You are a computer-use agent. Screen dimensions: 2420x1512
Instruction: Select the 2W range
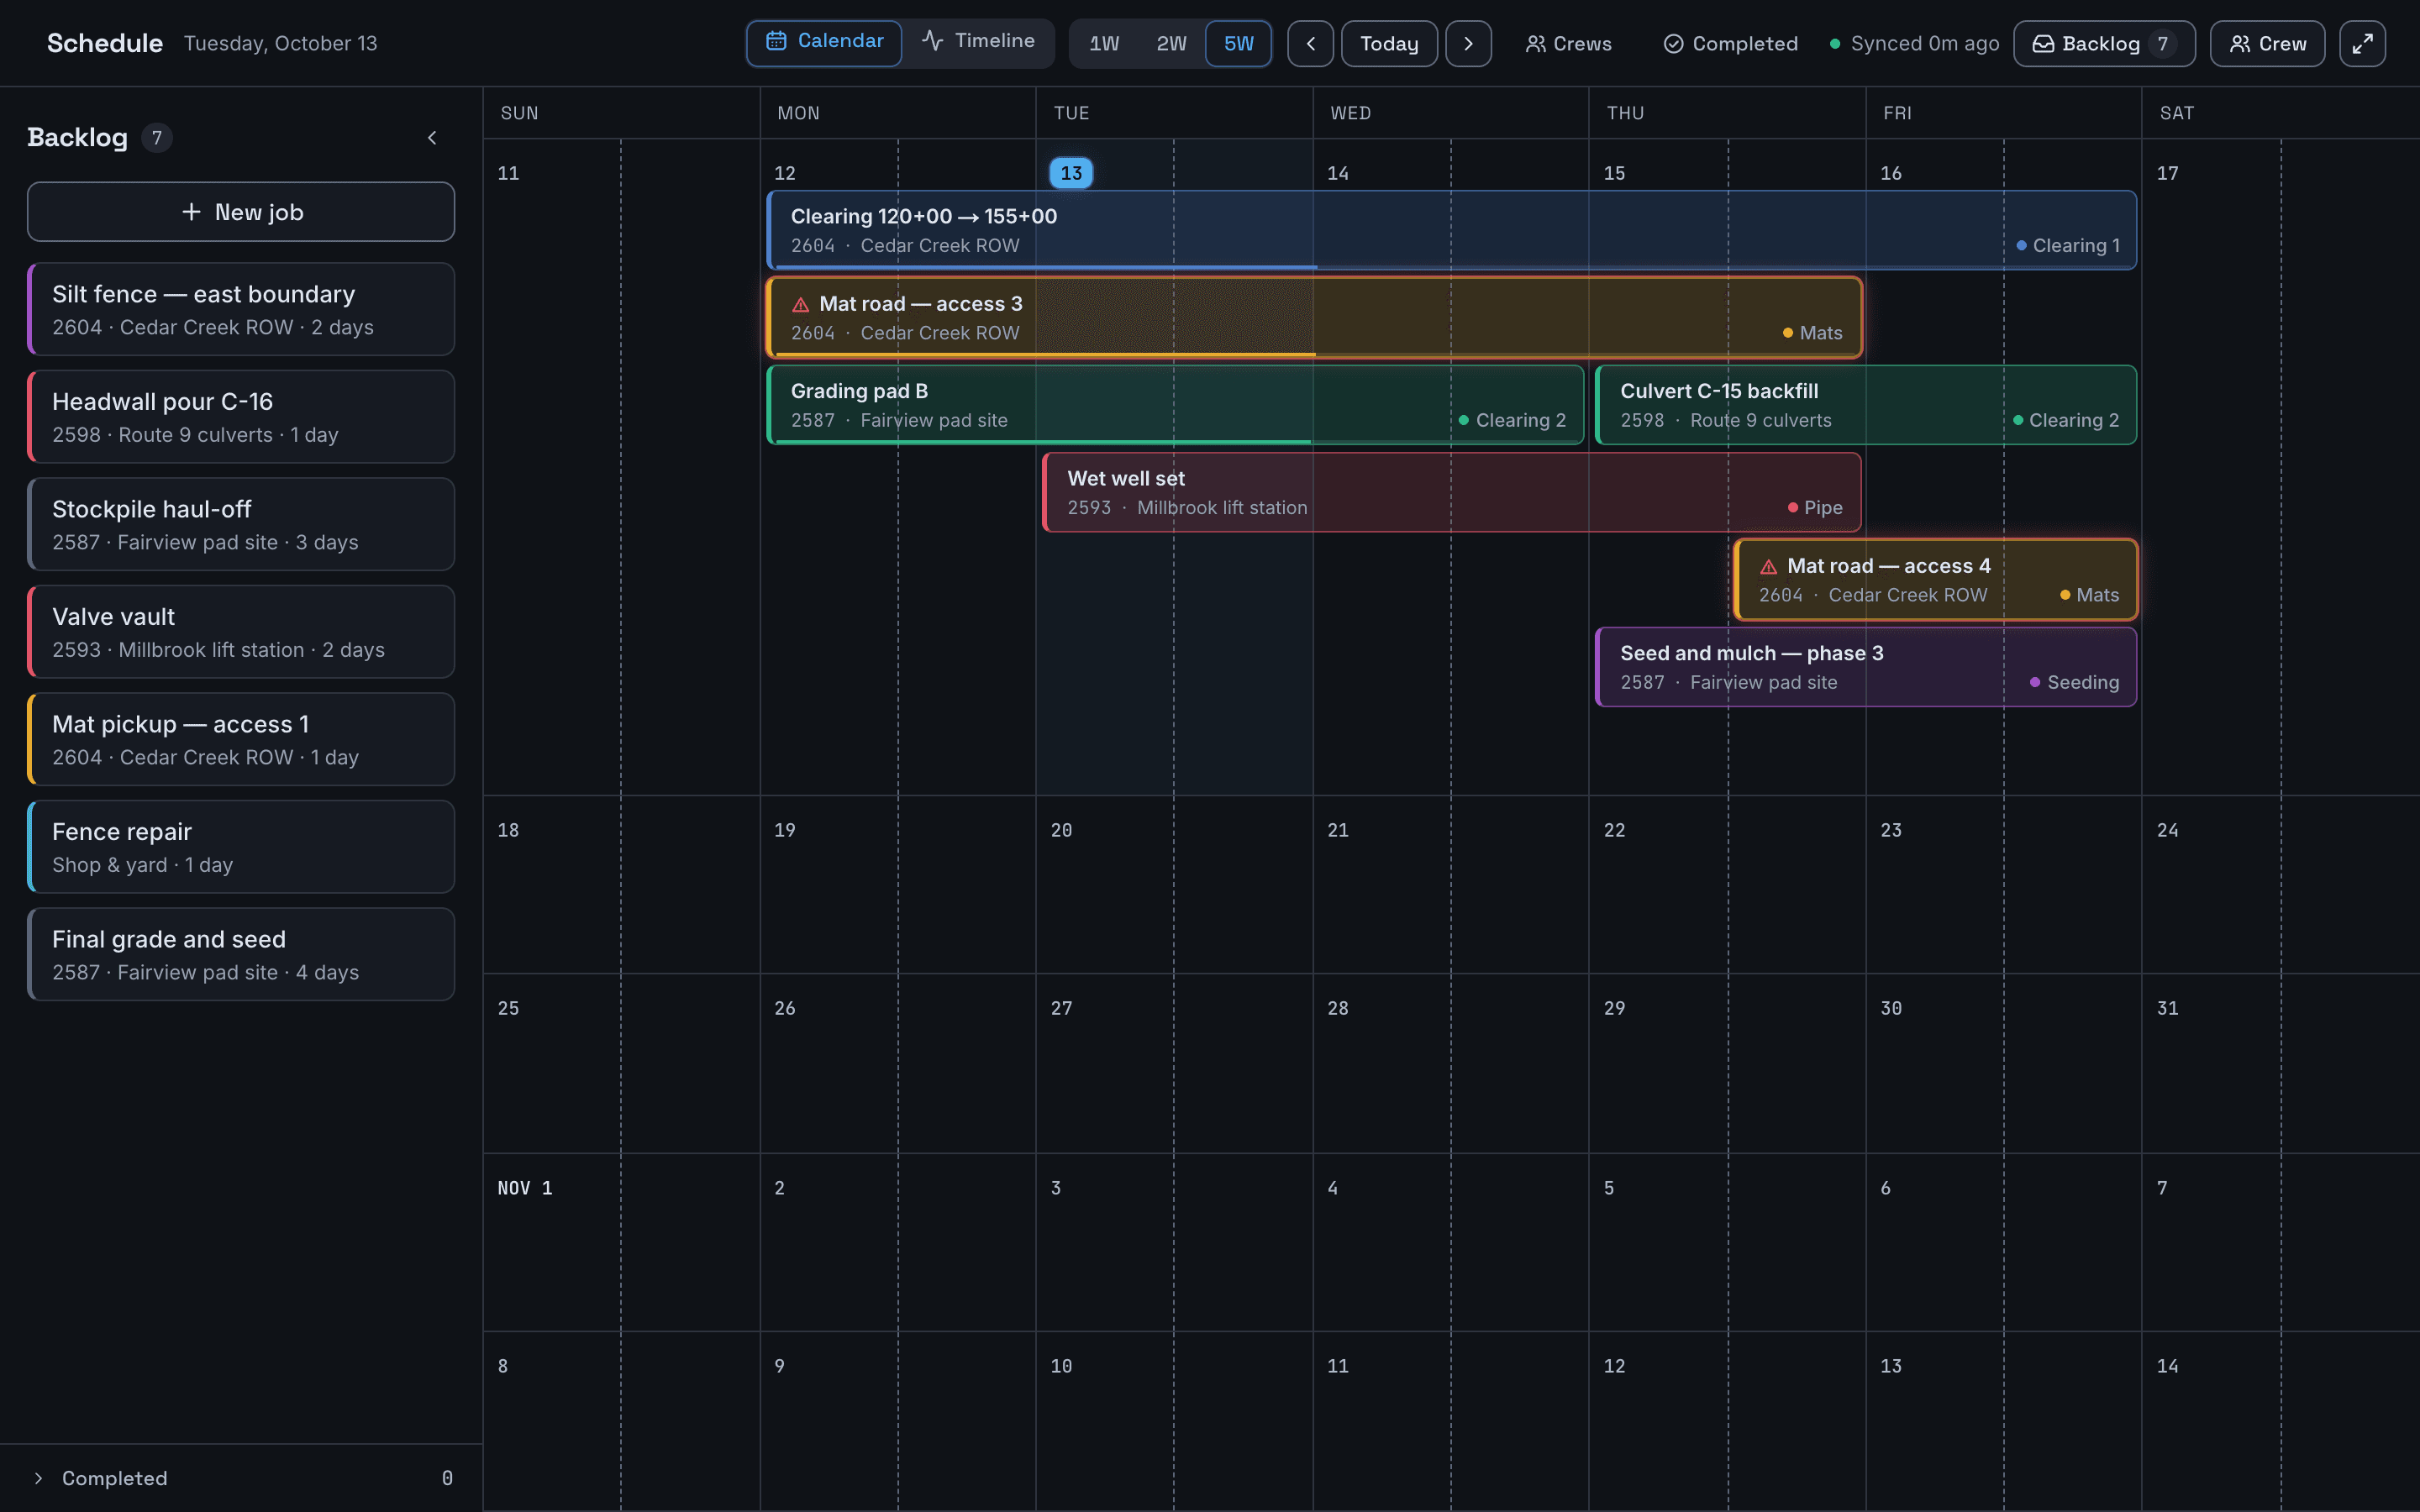tap(1171, 43)
